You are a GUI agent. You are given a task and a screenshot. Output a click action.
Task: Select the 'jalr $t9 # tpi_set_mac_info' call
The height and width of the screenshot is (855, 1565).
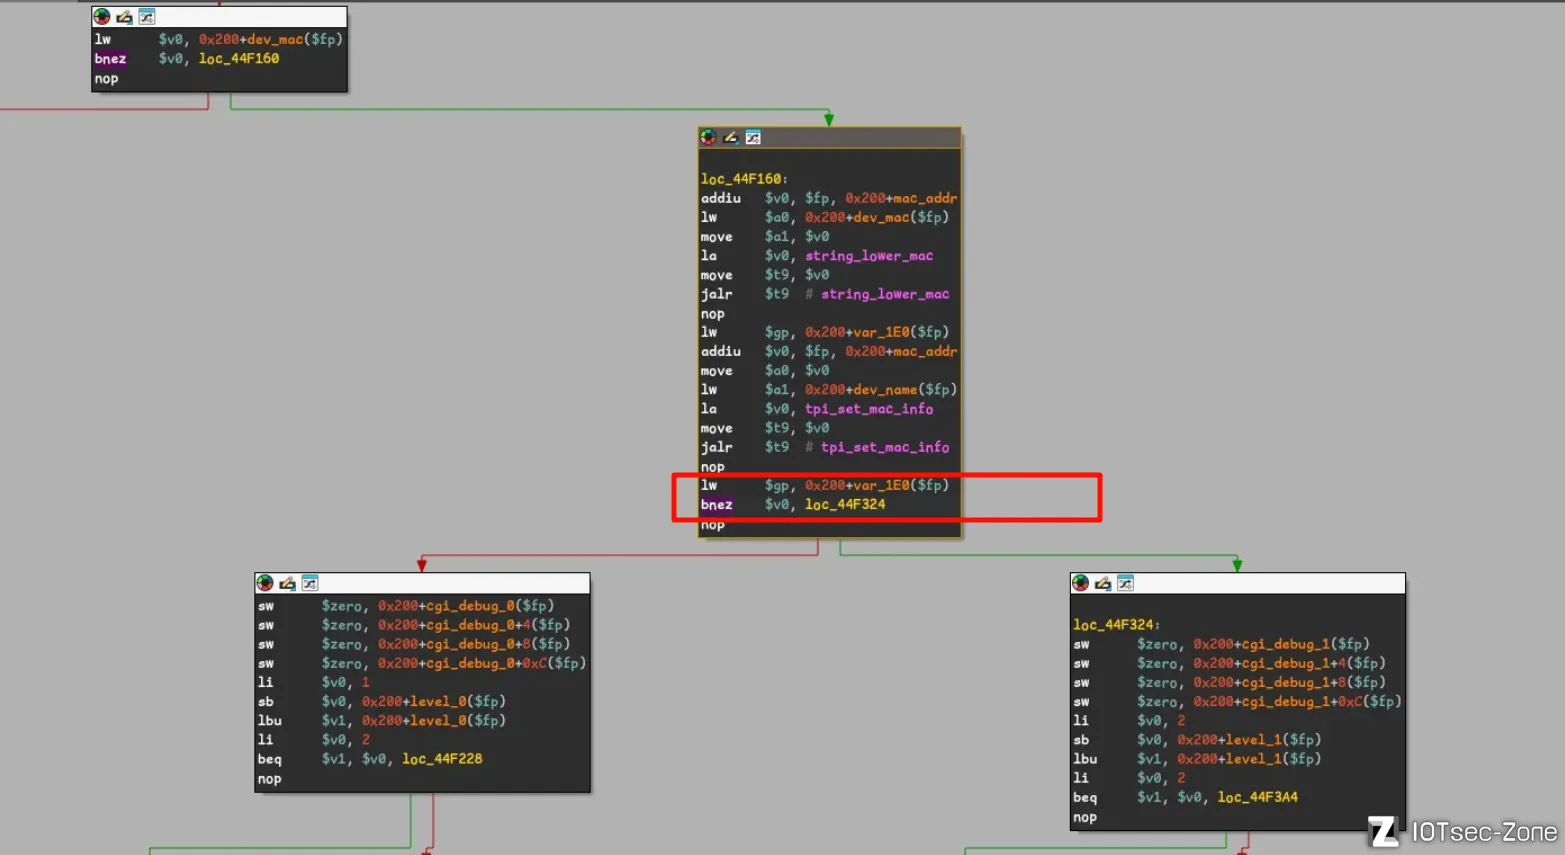[825, 447]
